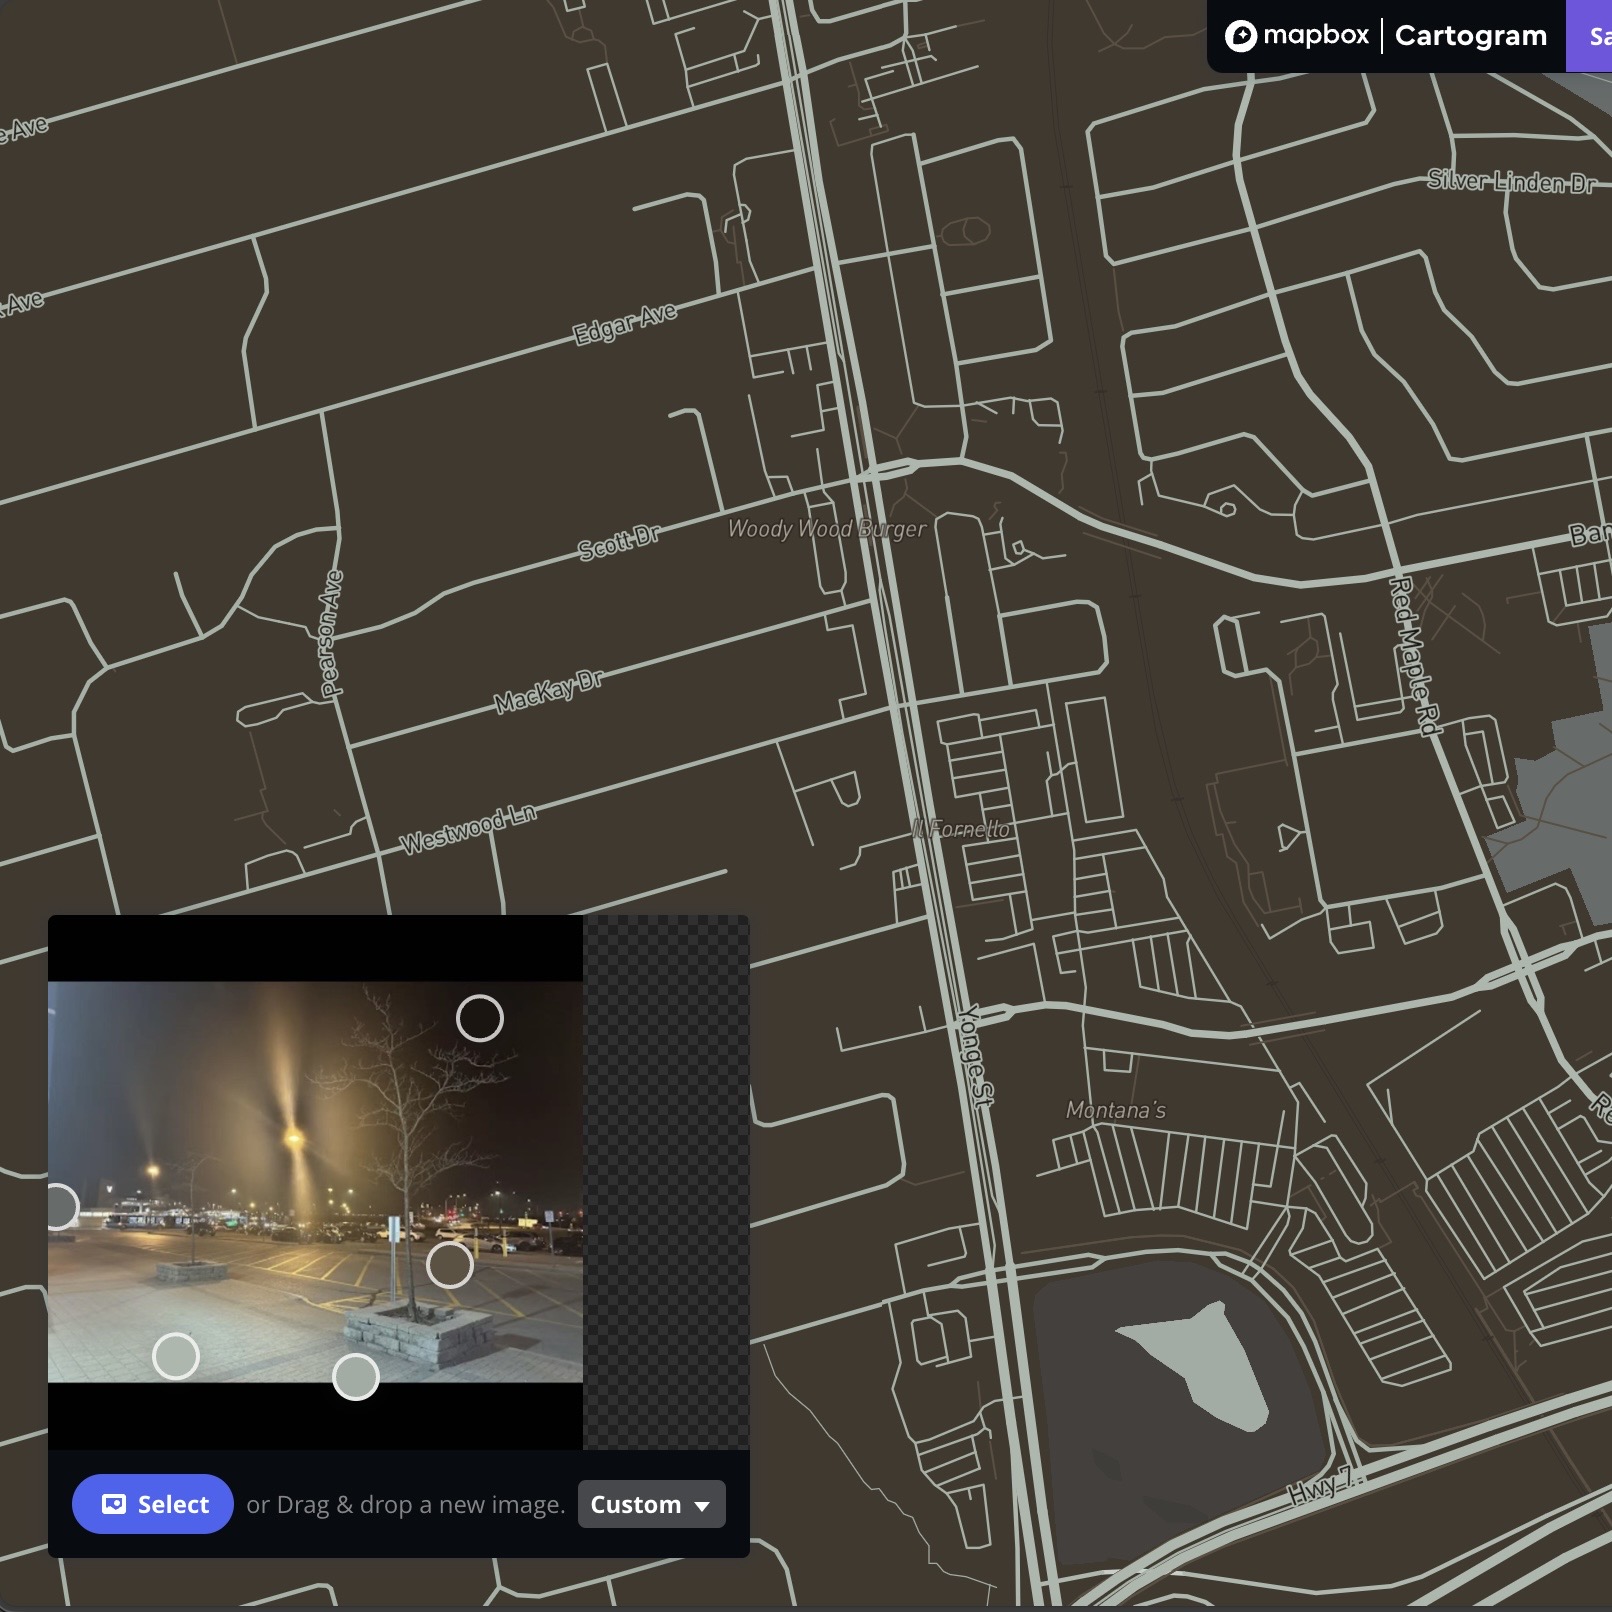Click the dropdown chevron beside Custom
1612x1612 pixels.
(x=703, y=1505)
